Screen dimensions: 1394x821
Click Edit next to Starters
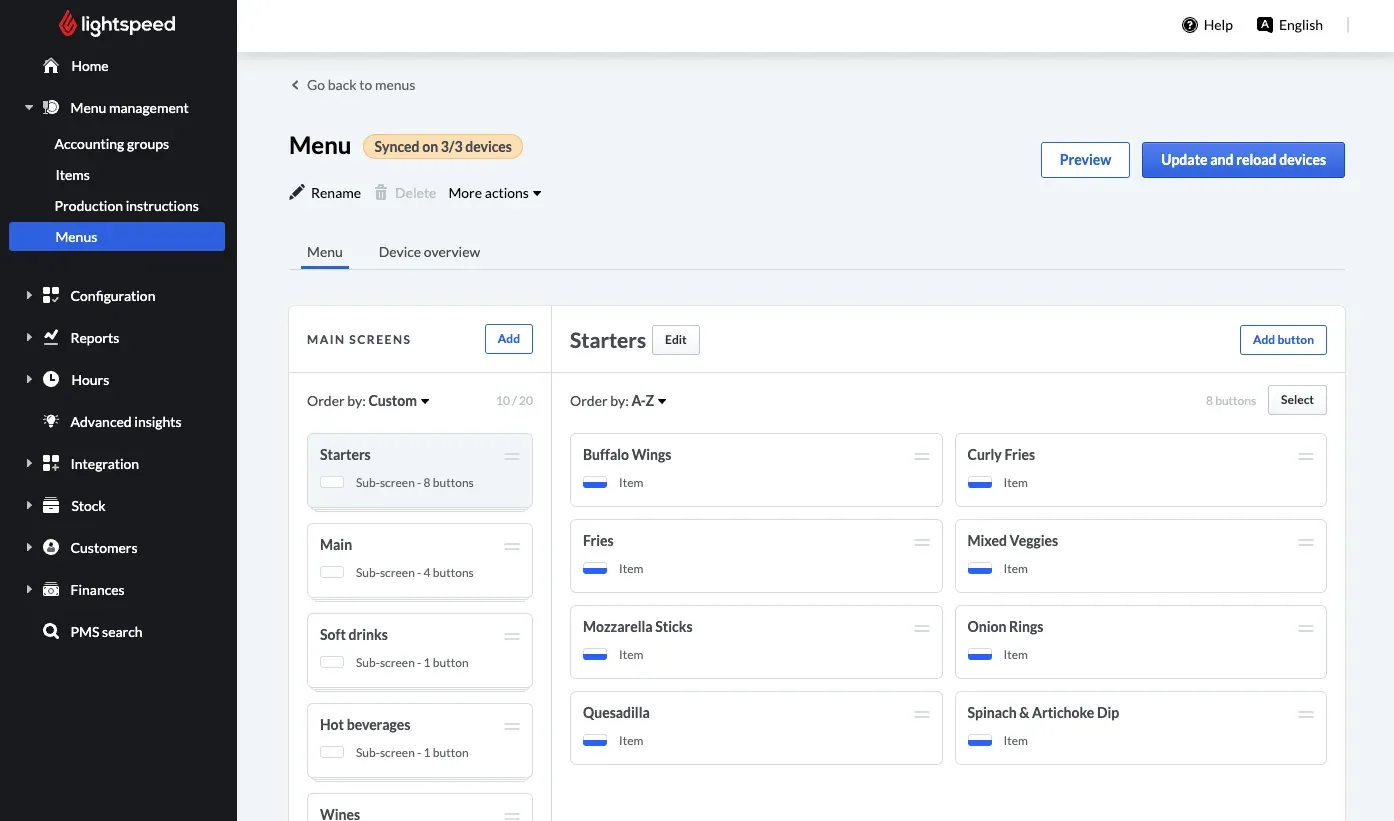tap(676, 340)
